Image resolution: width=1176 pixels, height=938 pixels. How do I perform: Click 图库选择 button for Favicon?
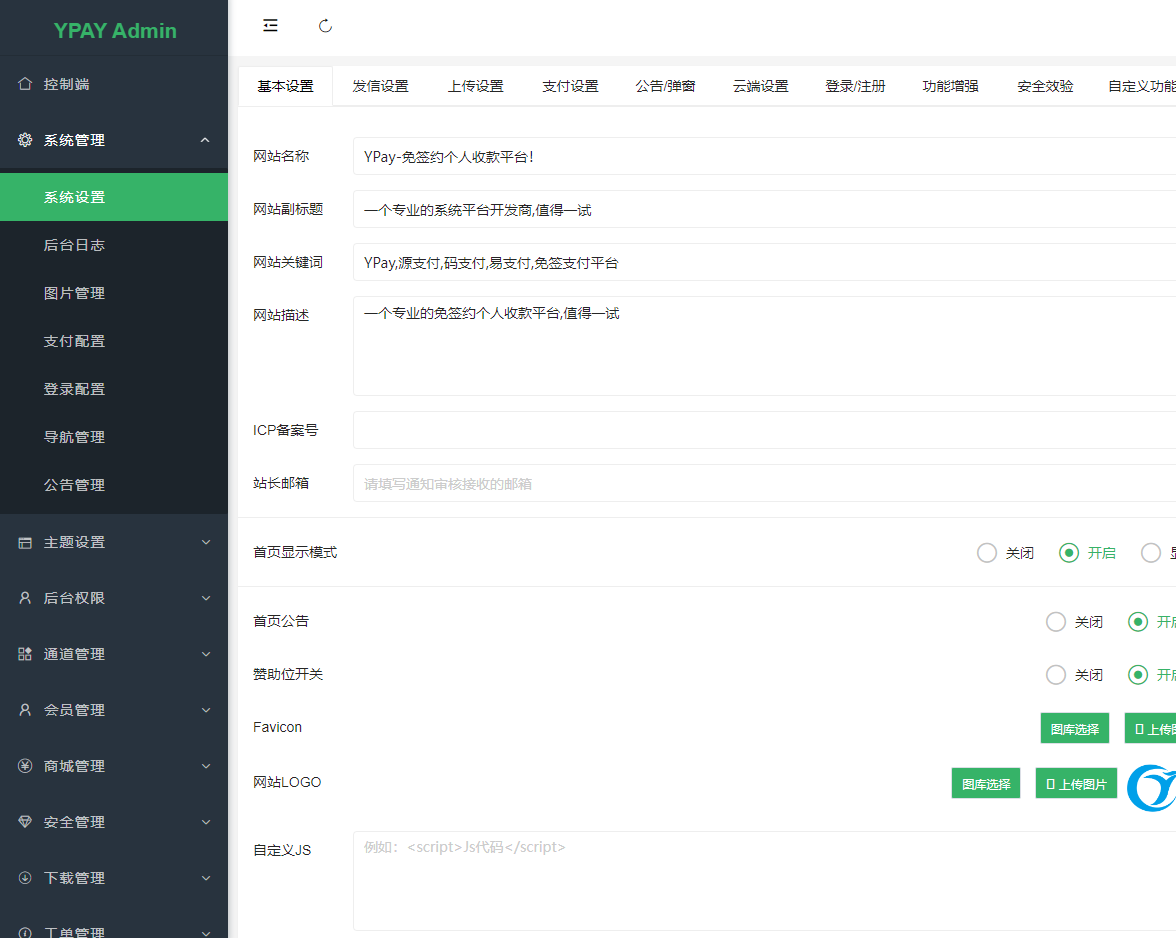pos(1075,729)
